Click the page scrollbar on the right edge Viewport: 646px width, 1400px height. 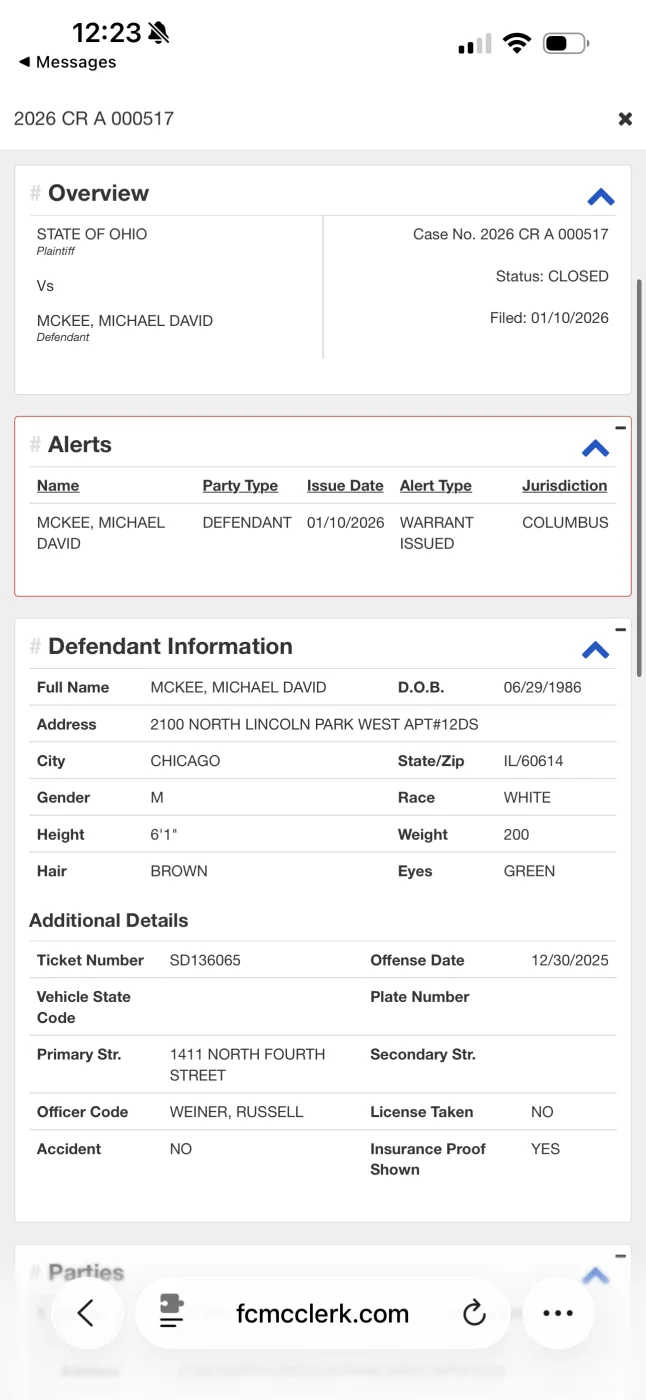click(640, 478)
